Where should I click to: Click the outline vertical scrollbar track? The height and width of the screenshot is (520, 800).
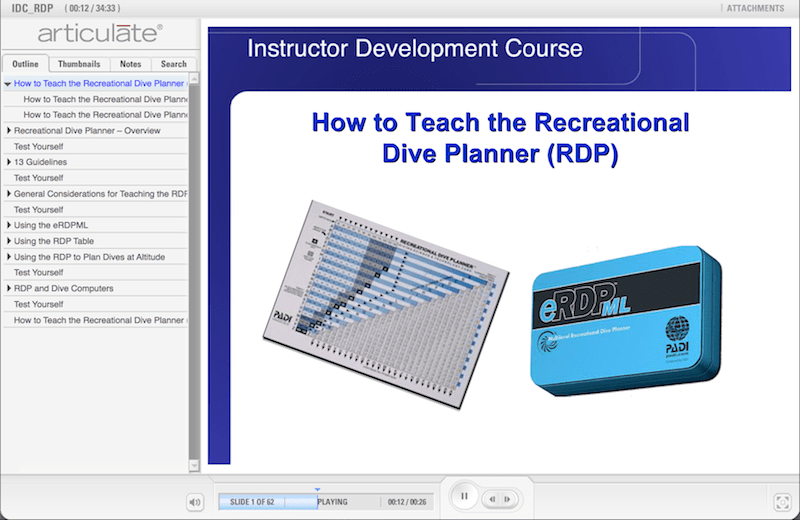tap(194, 272)
